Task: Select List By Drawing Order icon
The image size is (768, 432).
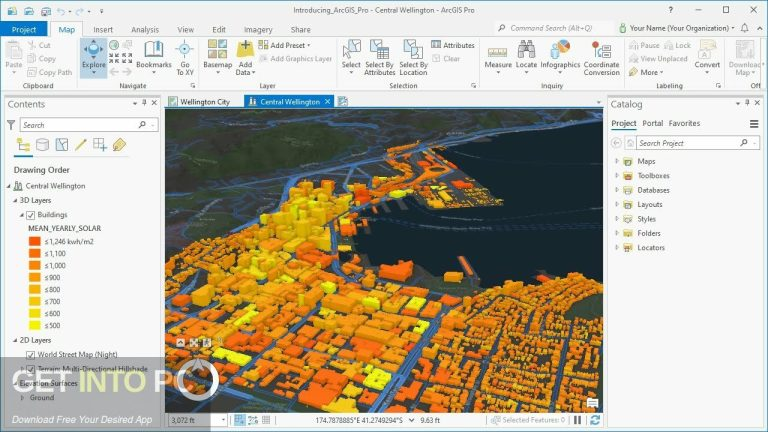Action: [x=23, y=144]
